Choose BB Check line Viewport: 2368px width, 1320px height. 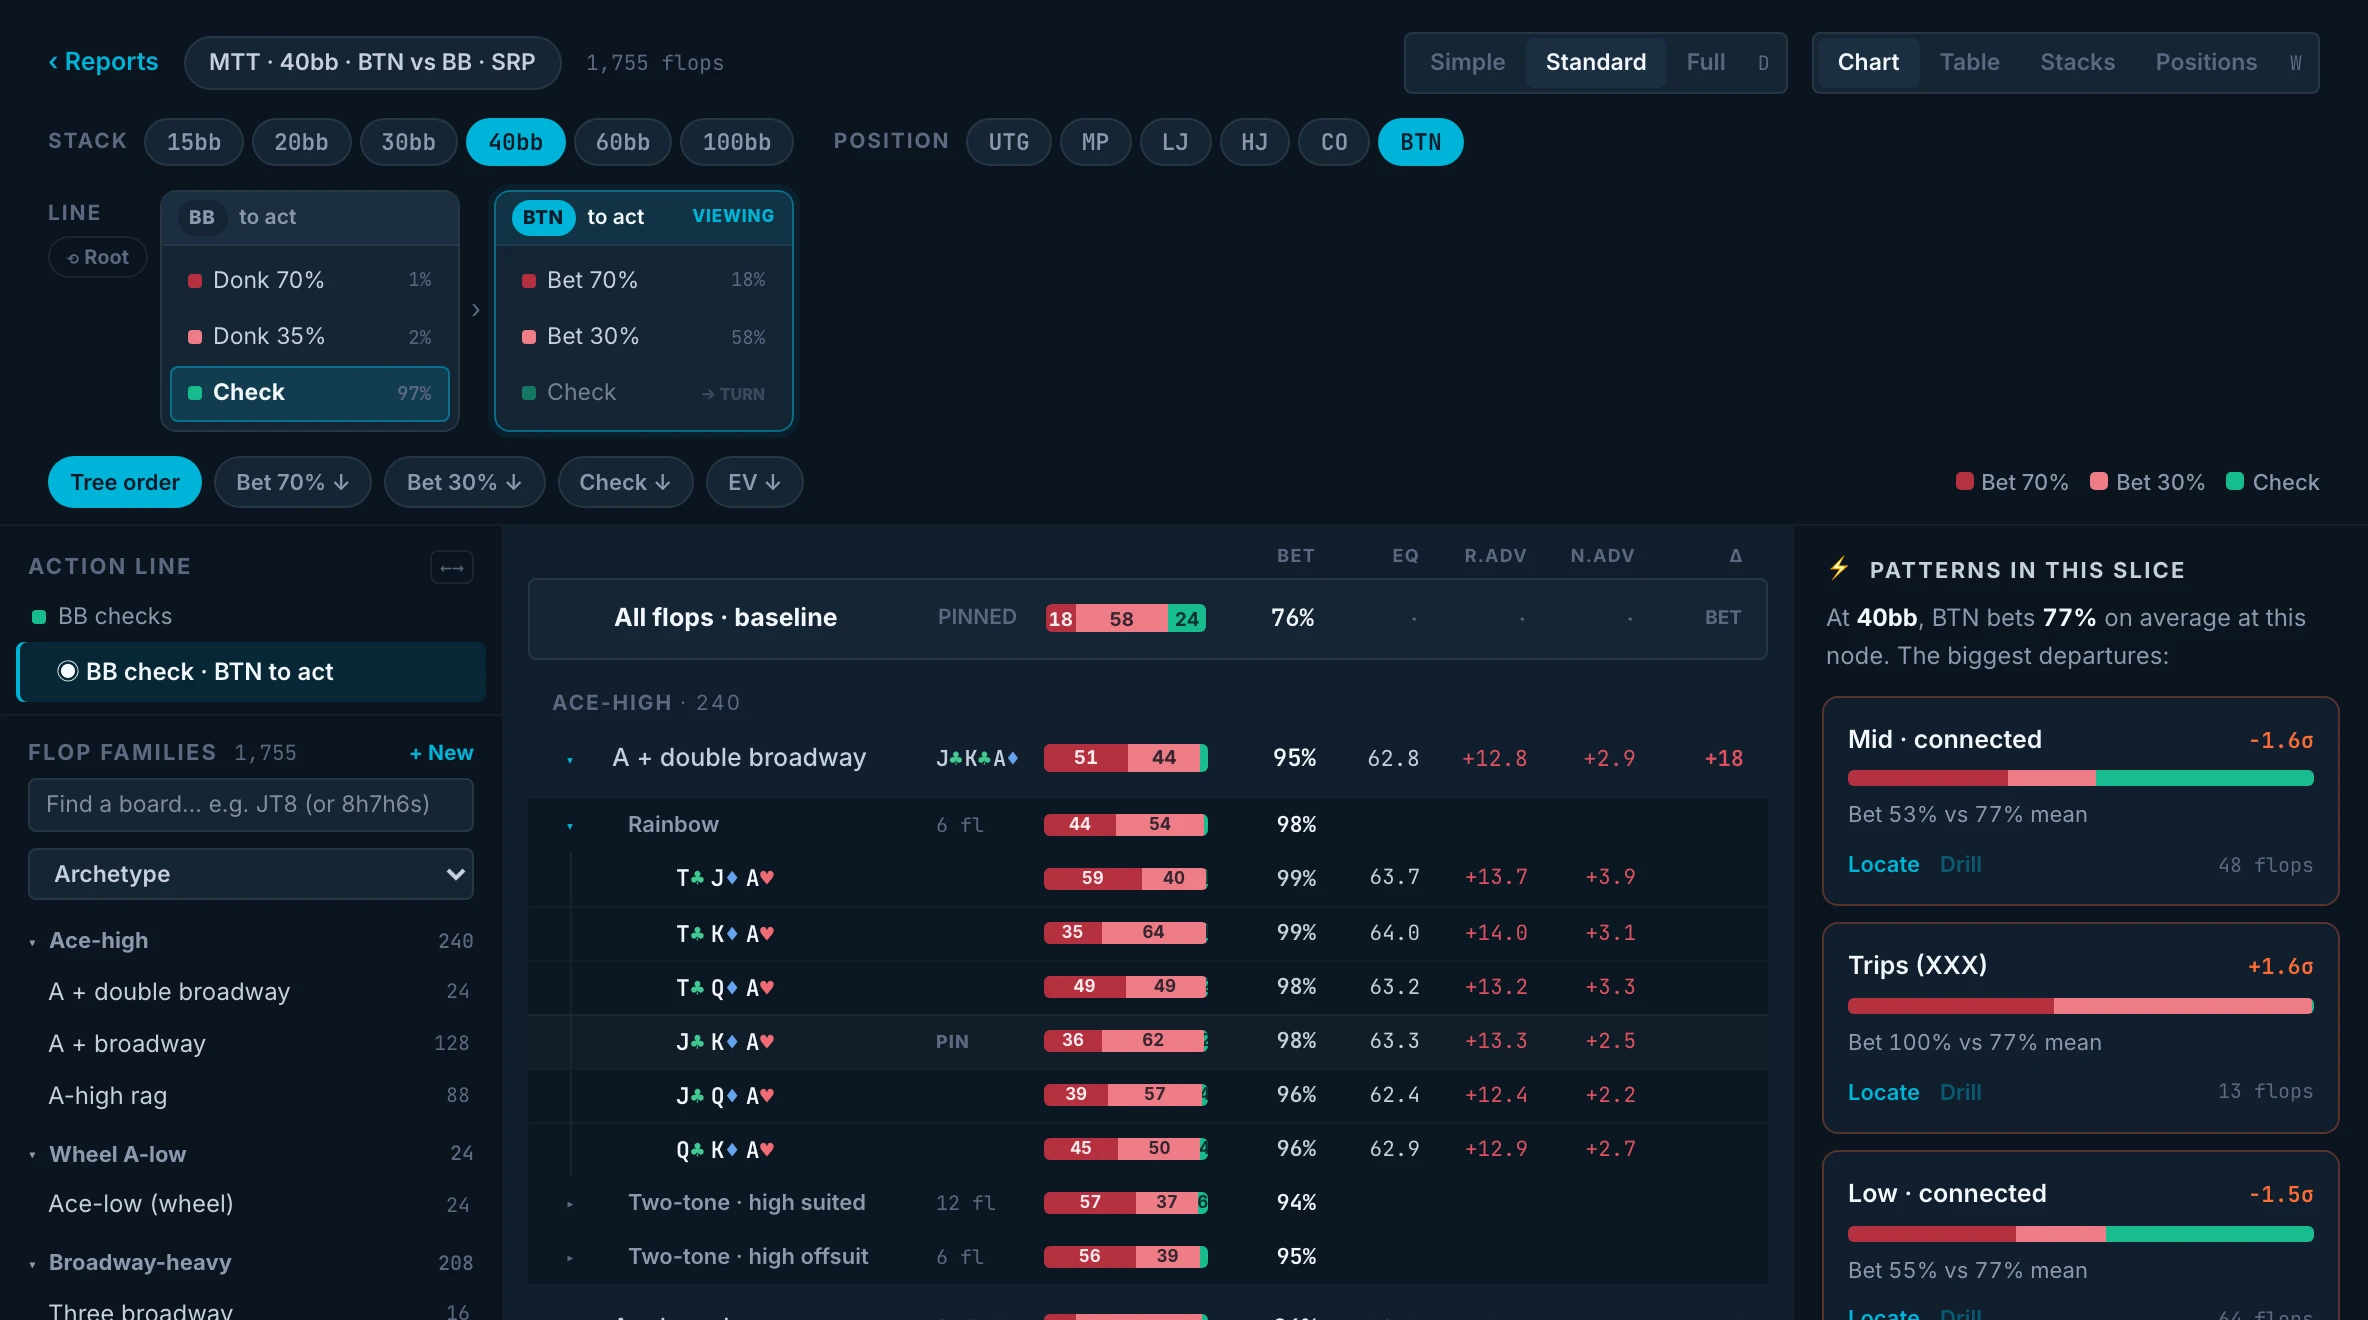click(x=310, y=393)
